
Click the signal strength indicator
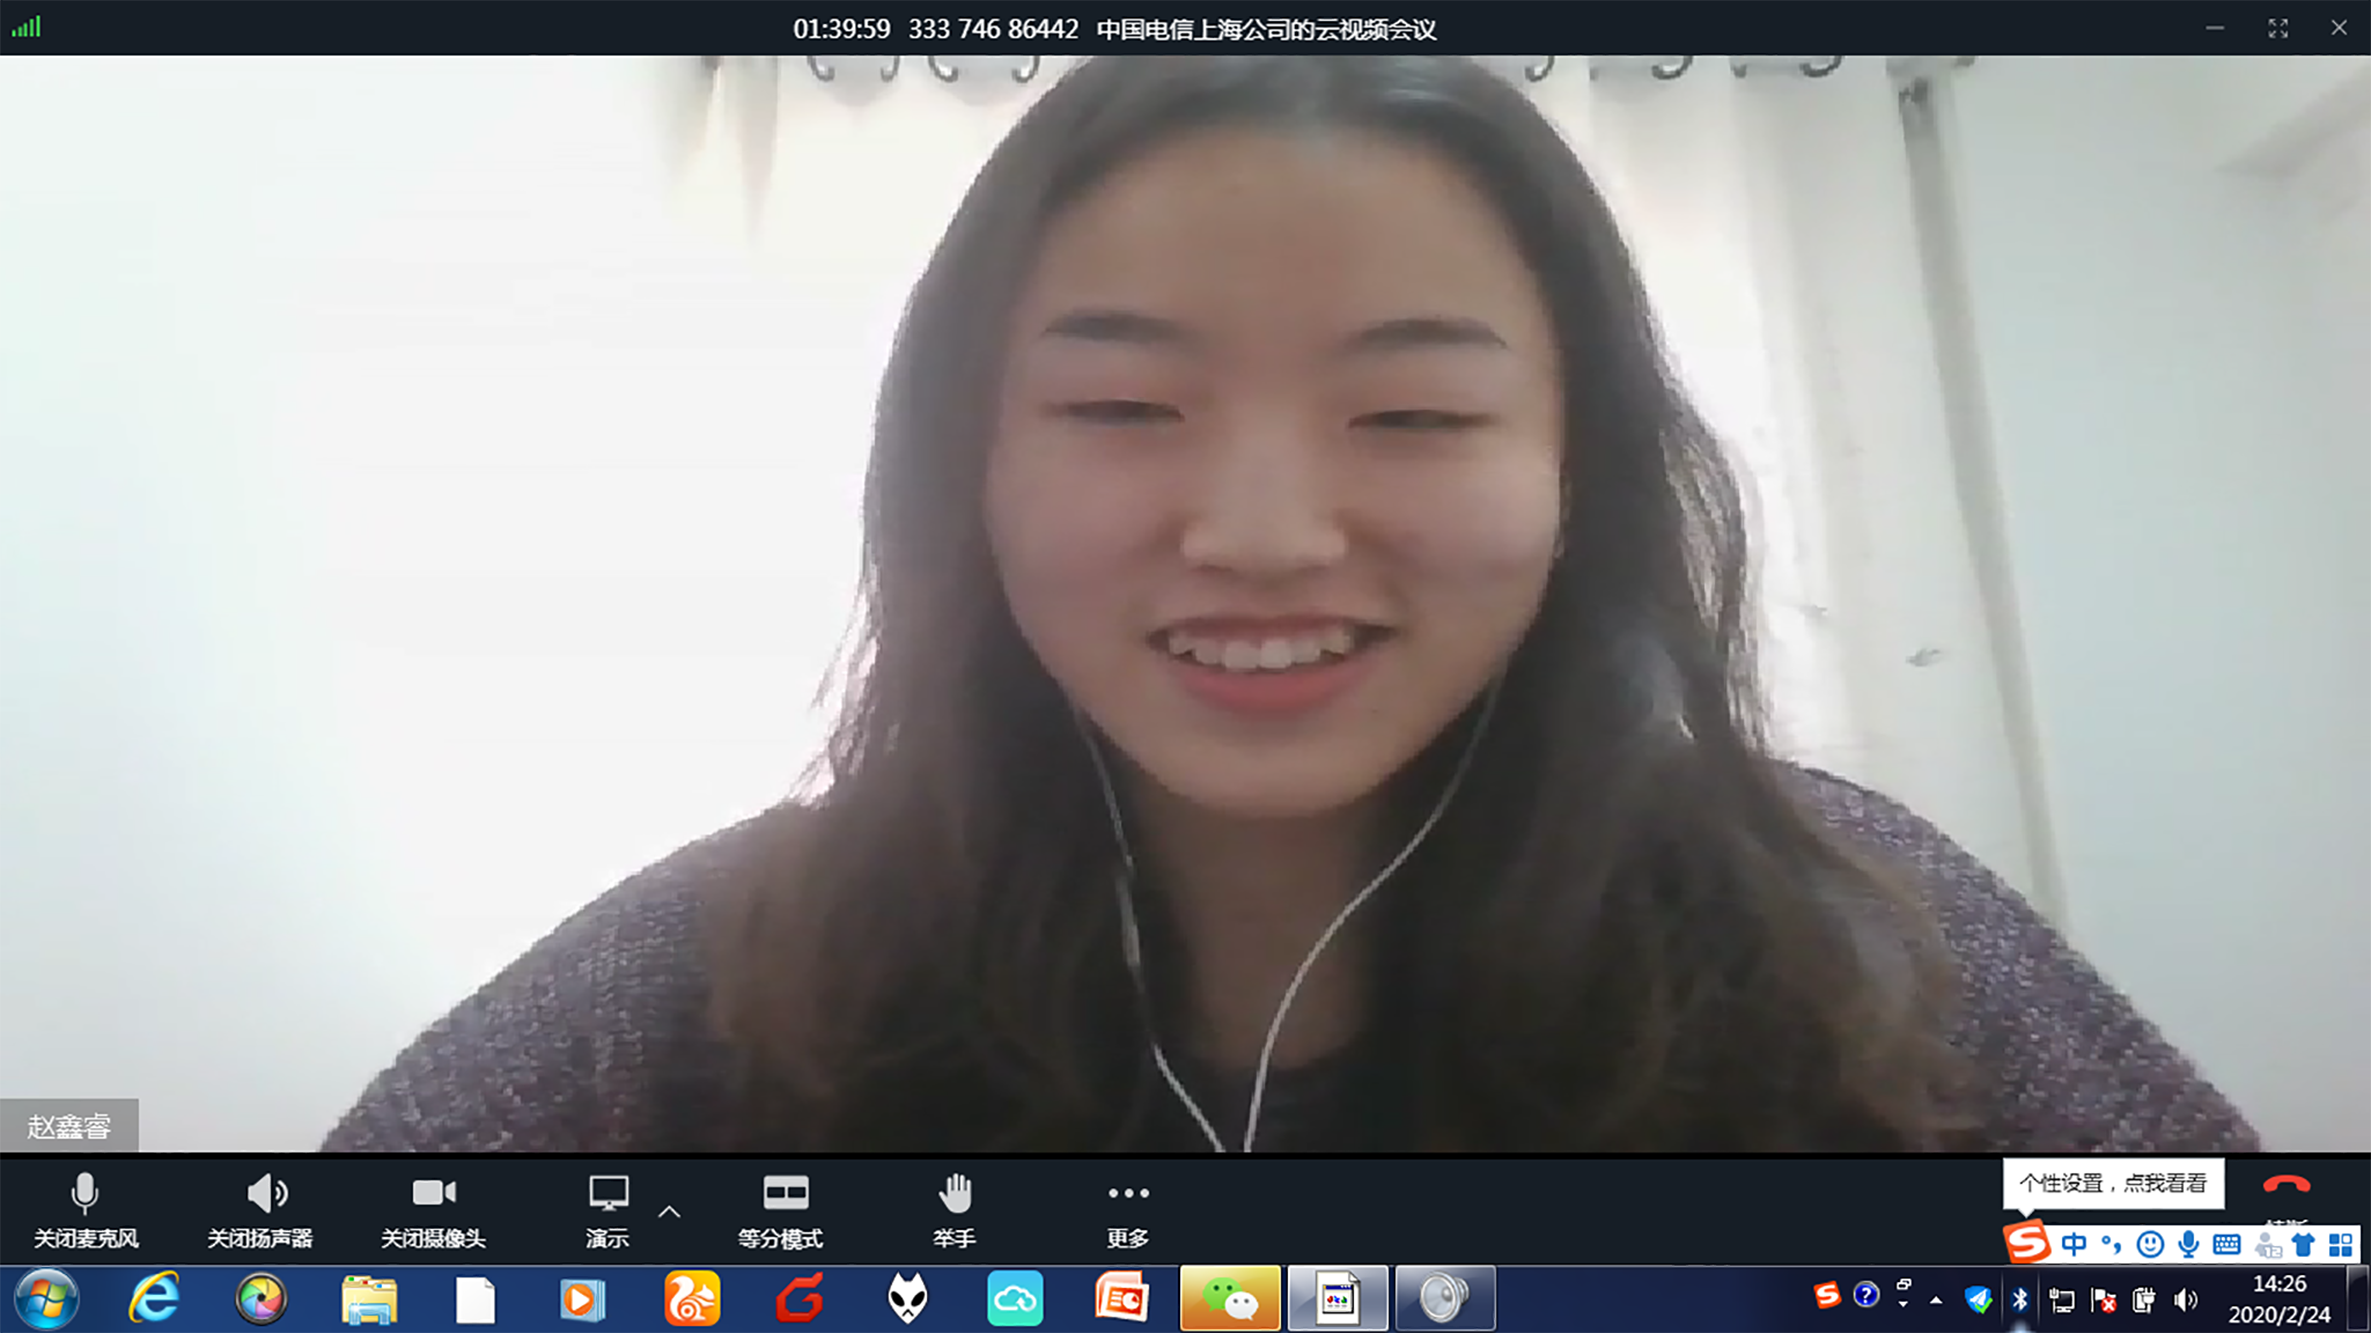point(26,27)
